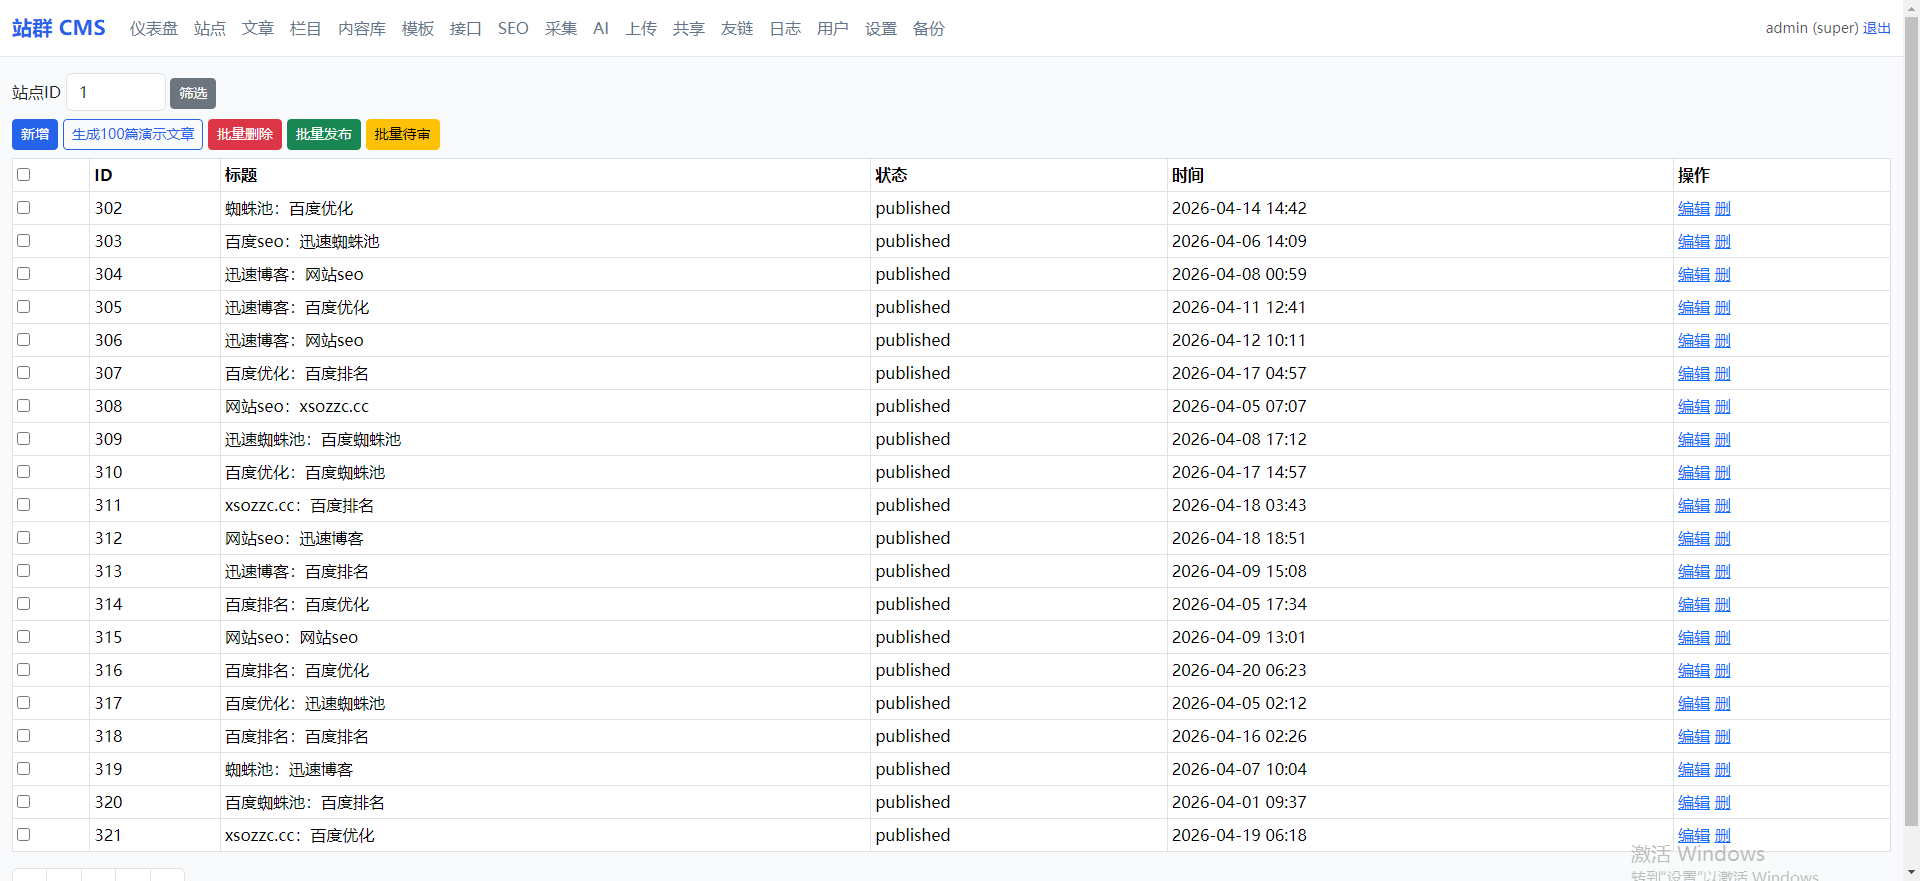The image size is (1920, 881).
Task: Open the 备份 backup page
Action: [928, 29]
